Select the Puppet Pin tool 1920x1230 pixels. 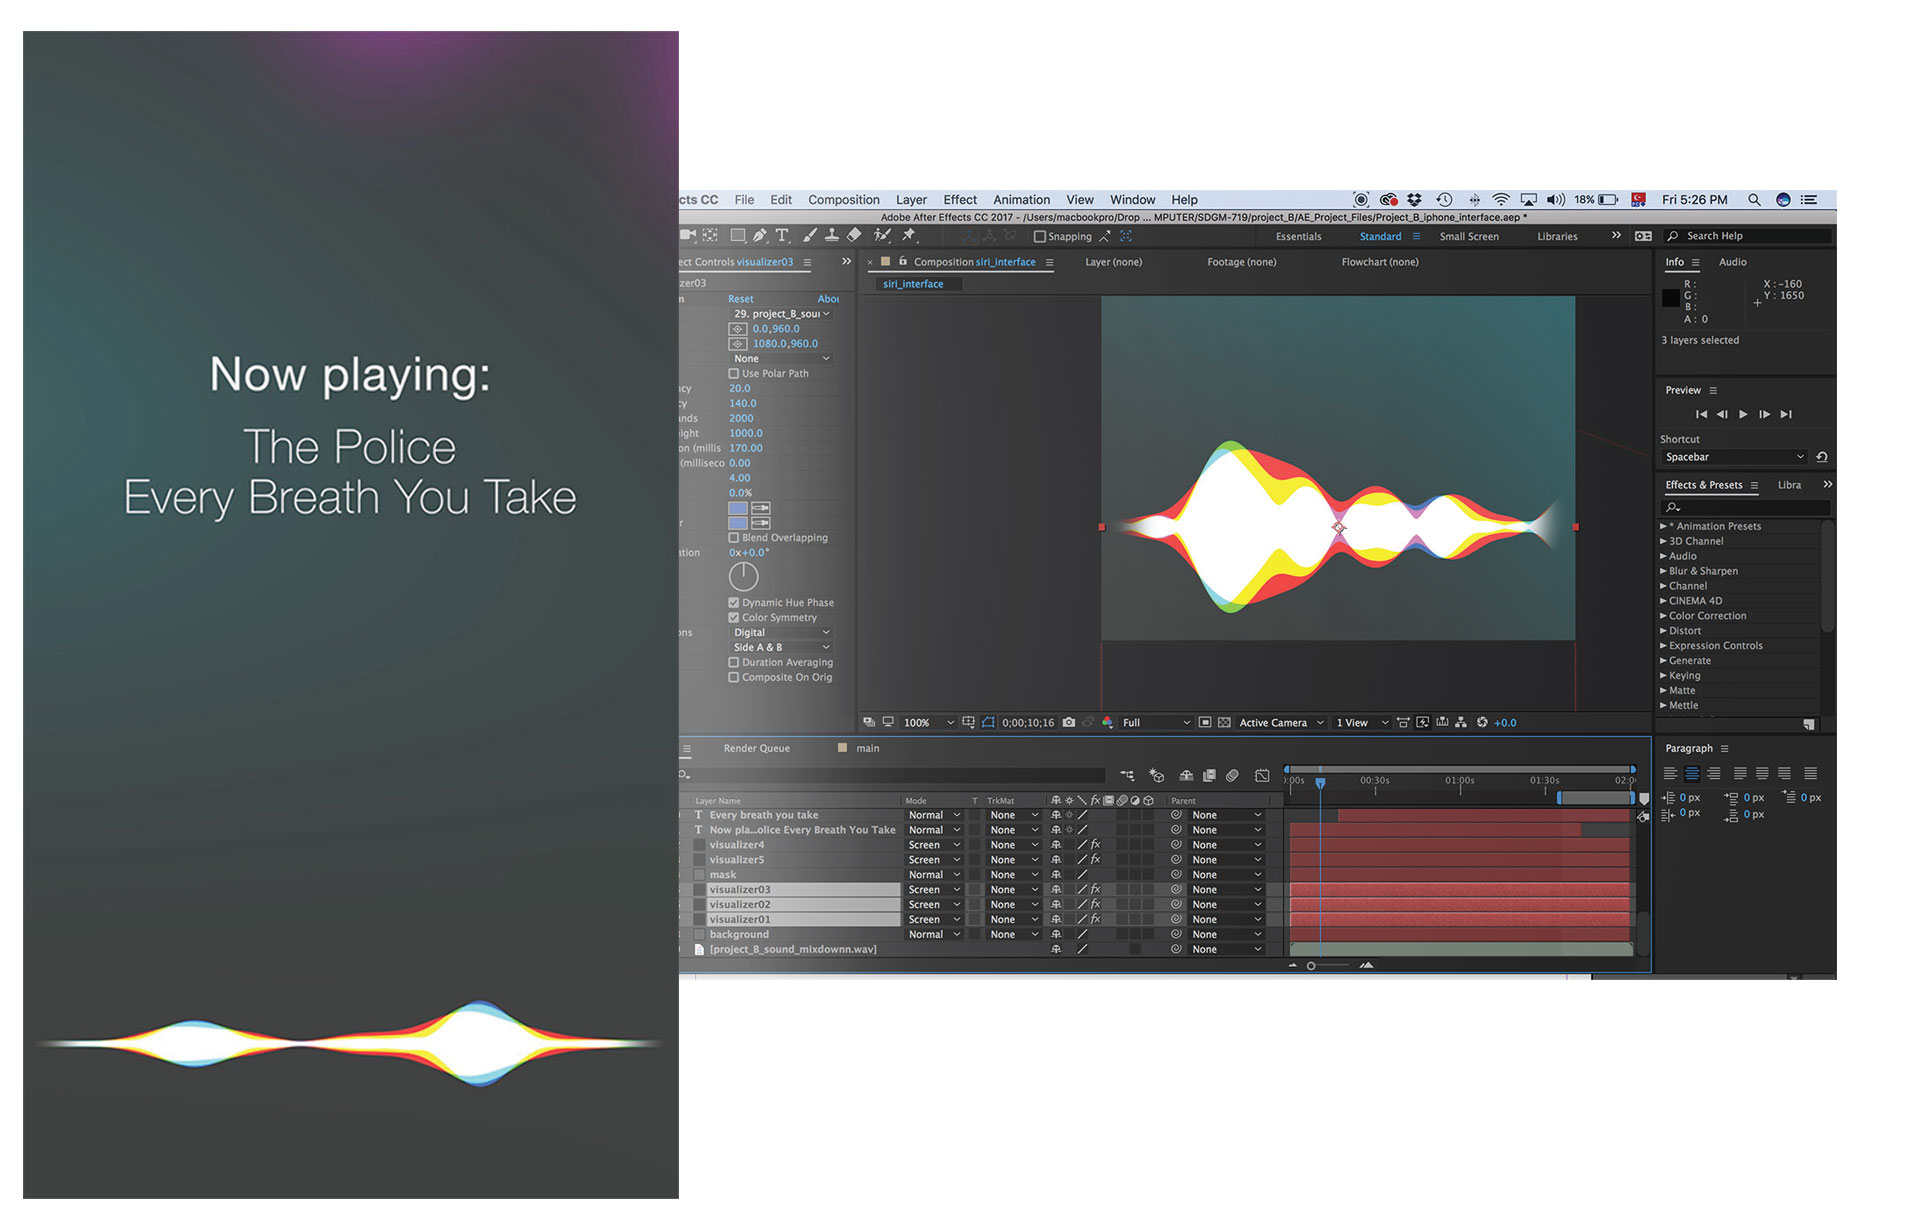point(909,236)
